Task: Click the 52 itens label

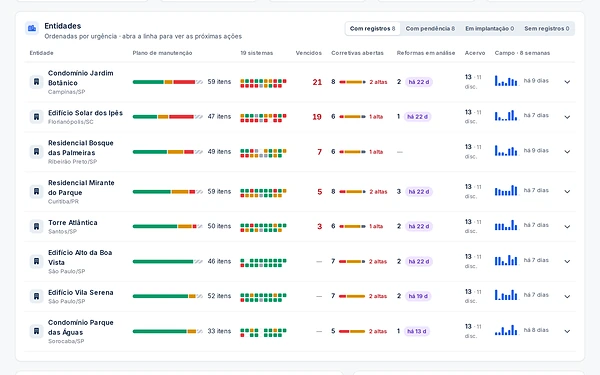Action: (219, 296)
